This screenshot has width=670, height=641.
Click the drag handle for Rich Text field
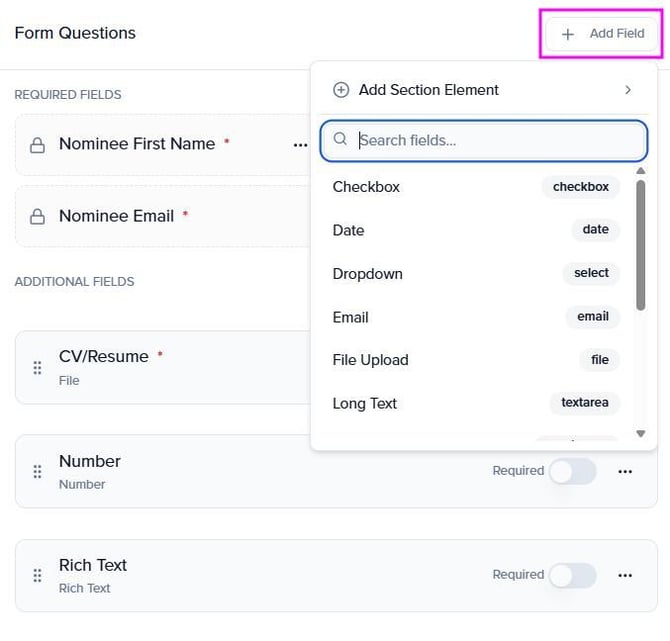tap(38, 575)
